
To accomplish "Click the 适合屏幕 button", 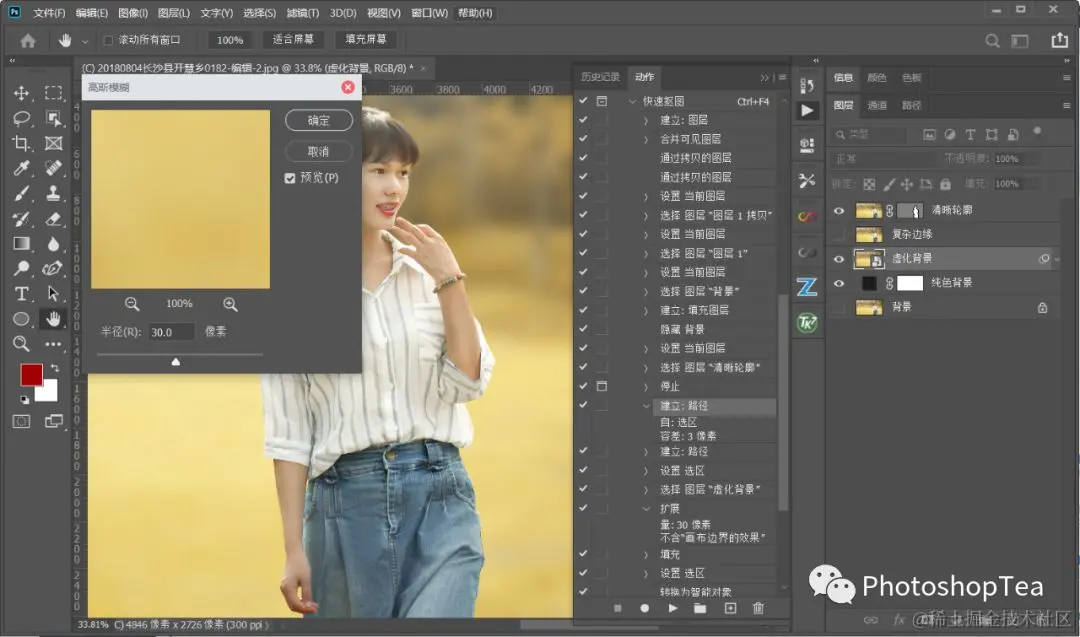I will [x=293, y=39].
